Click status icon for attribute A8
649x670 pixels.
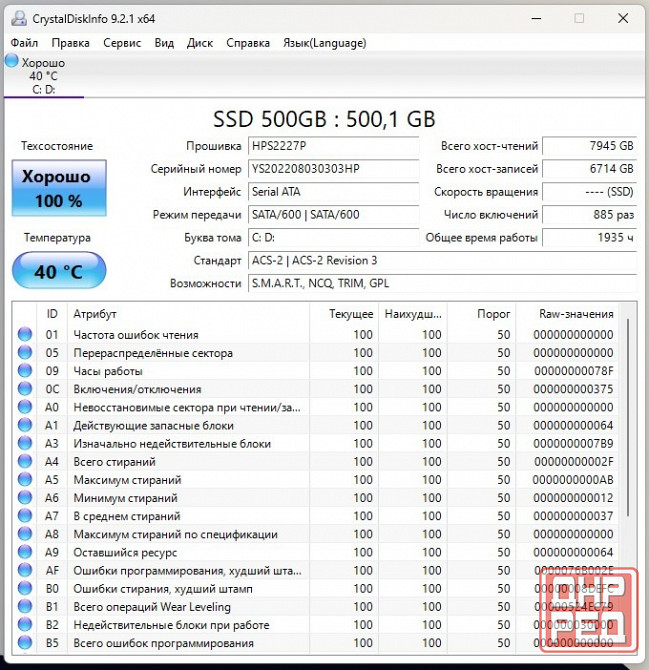coord(25,534)
